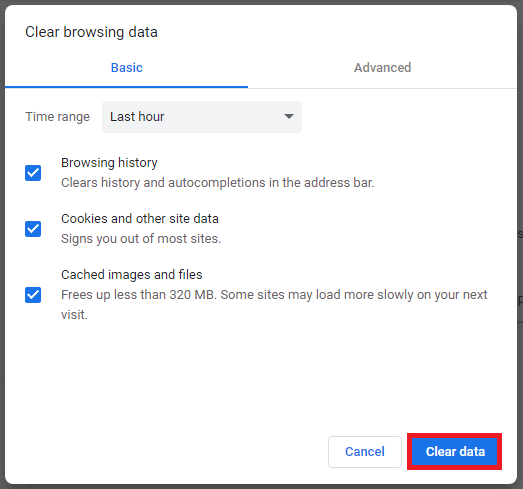Click the blue underline beneath the Basic tab
The image size is (523, 489).
pos(126,87)
